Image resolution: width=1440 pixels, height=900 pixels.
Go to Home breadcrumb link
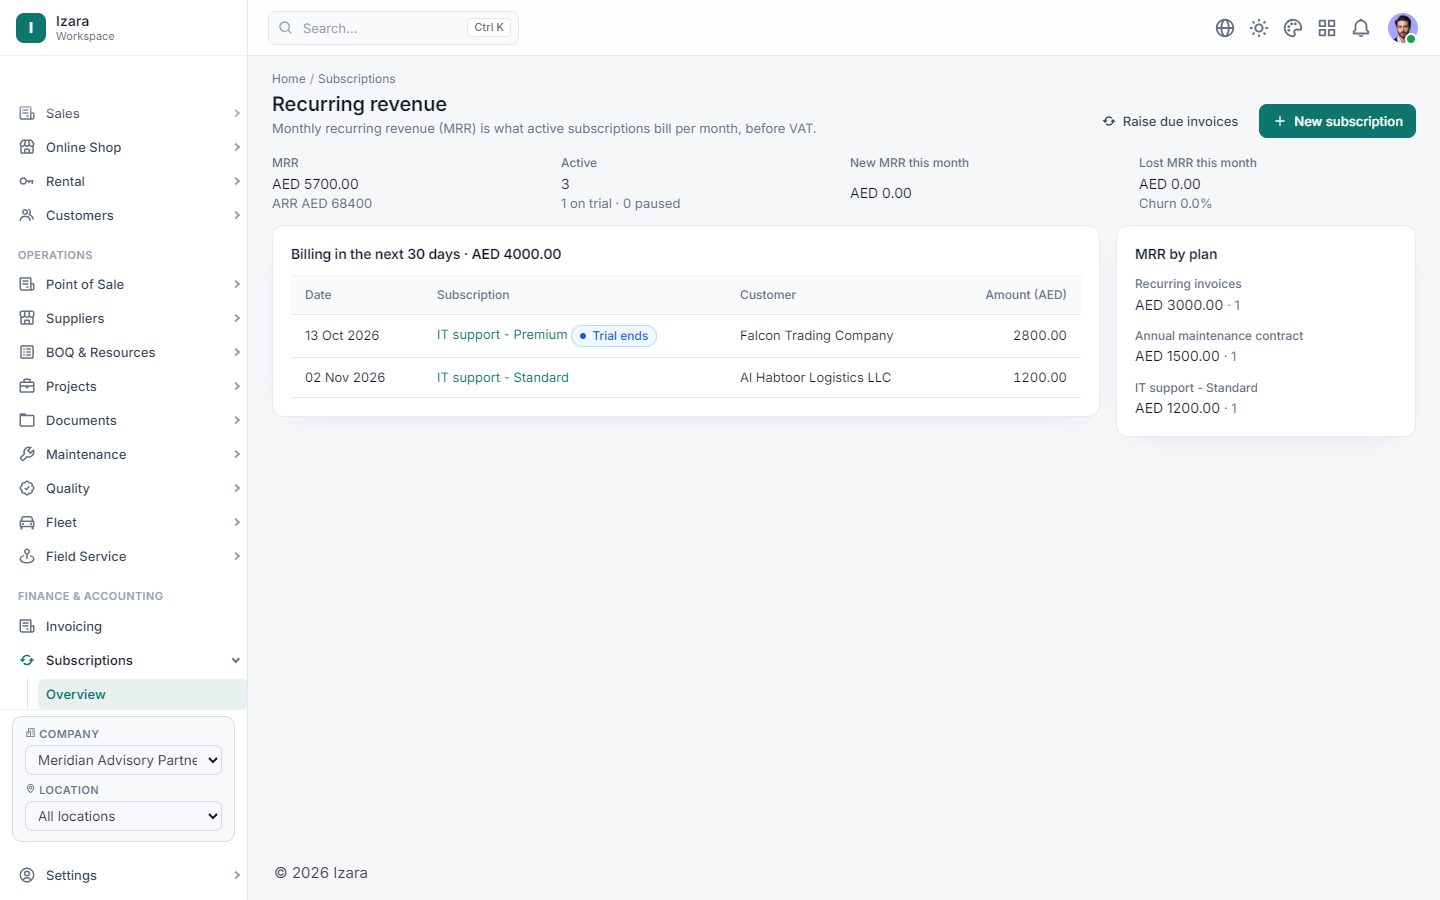[x=289, y=79]
